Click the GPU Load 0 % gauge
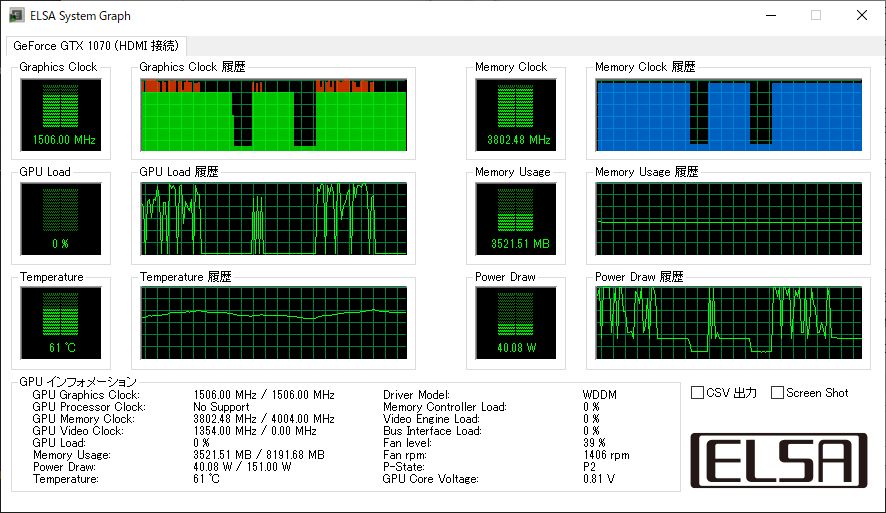Viewport: 886px width, 513px height. (x=61, y=219)
